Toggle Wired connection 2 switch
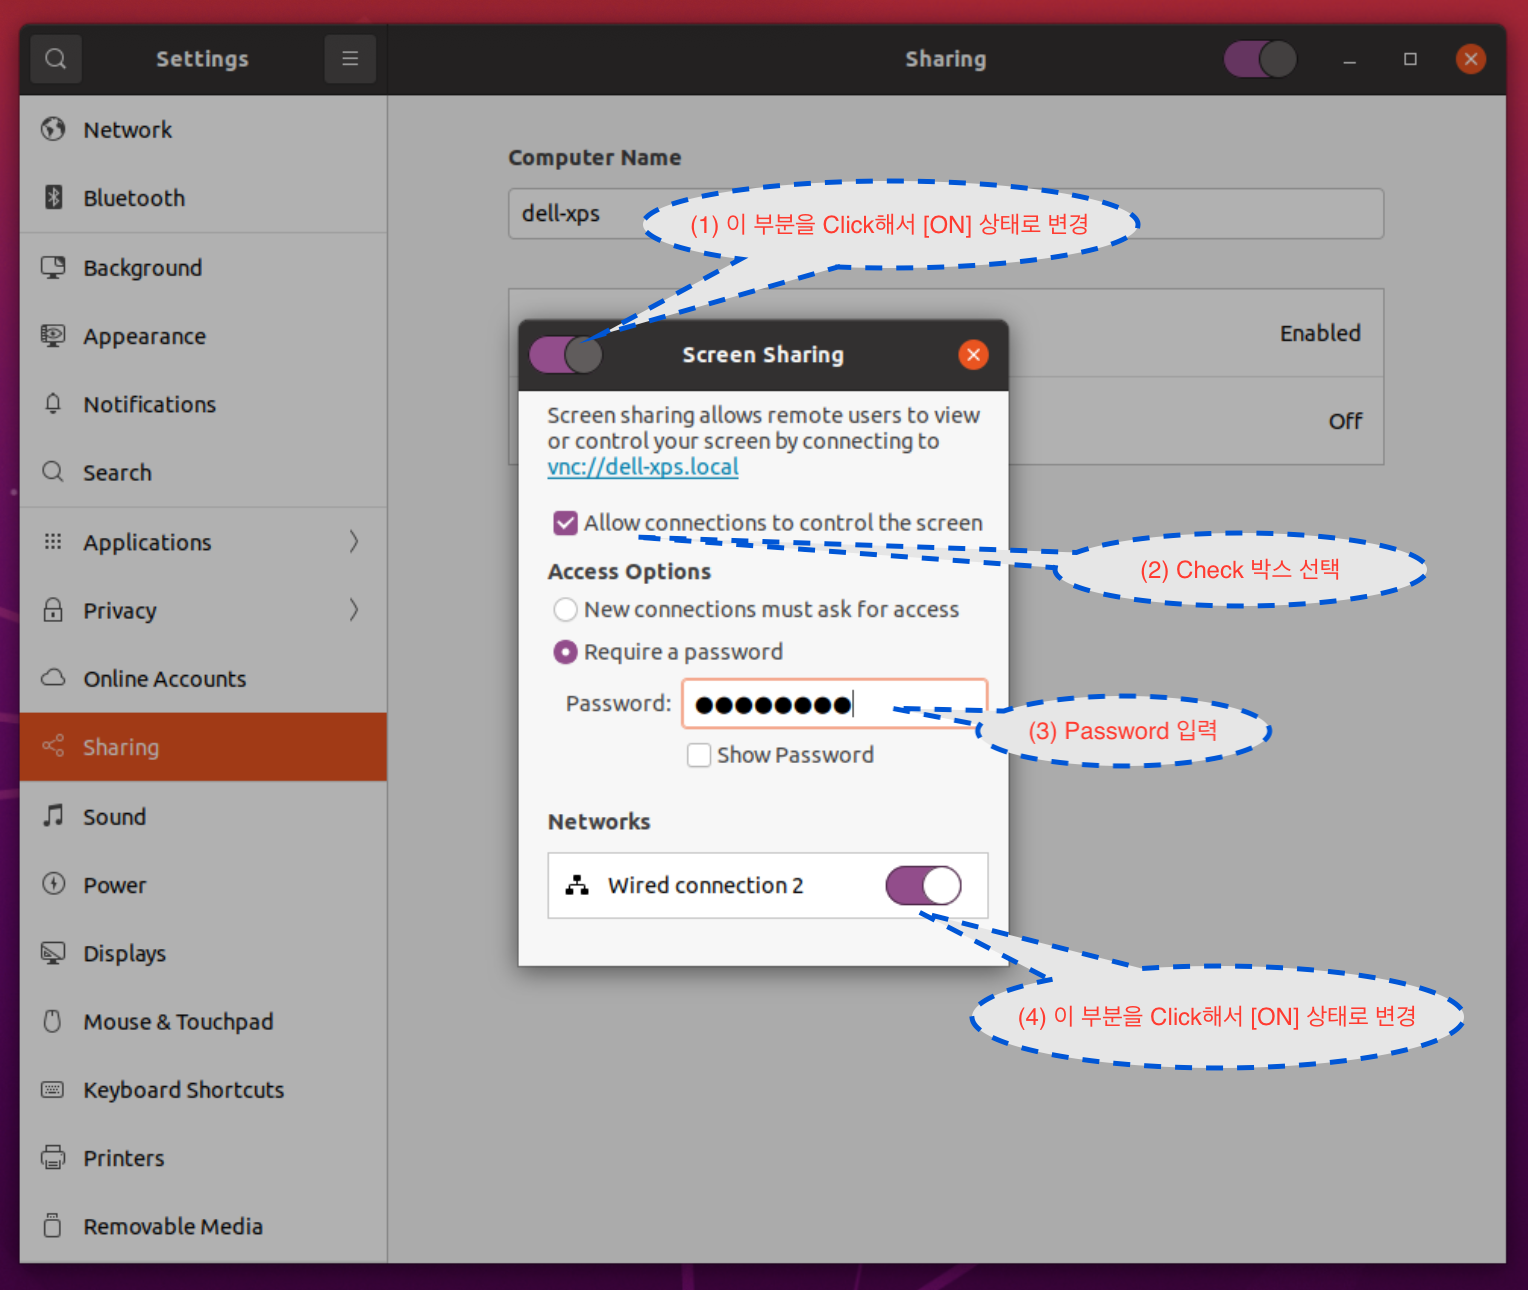The image size is (1528, 1290). coord(923,885)
